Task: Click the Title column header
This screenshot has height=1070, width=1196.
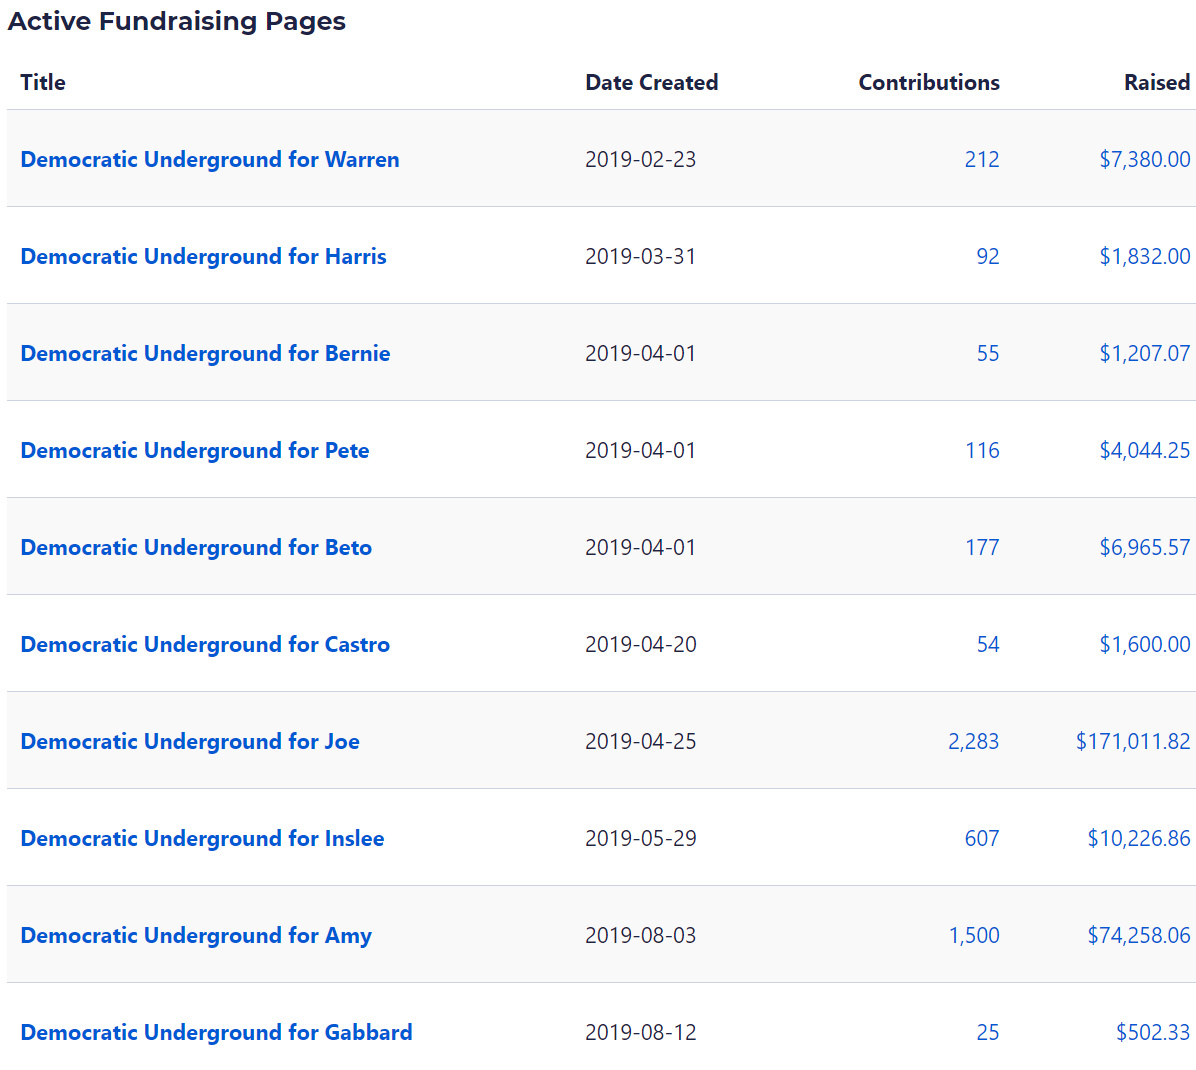Action: tap(43, 83)
